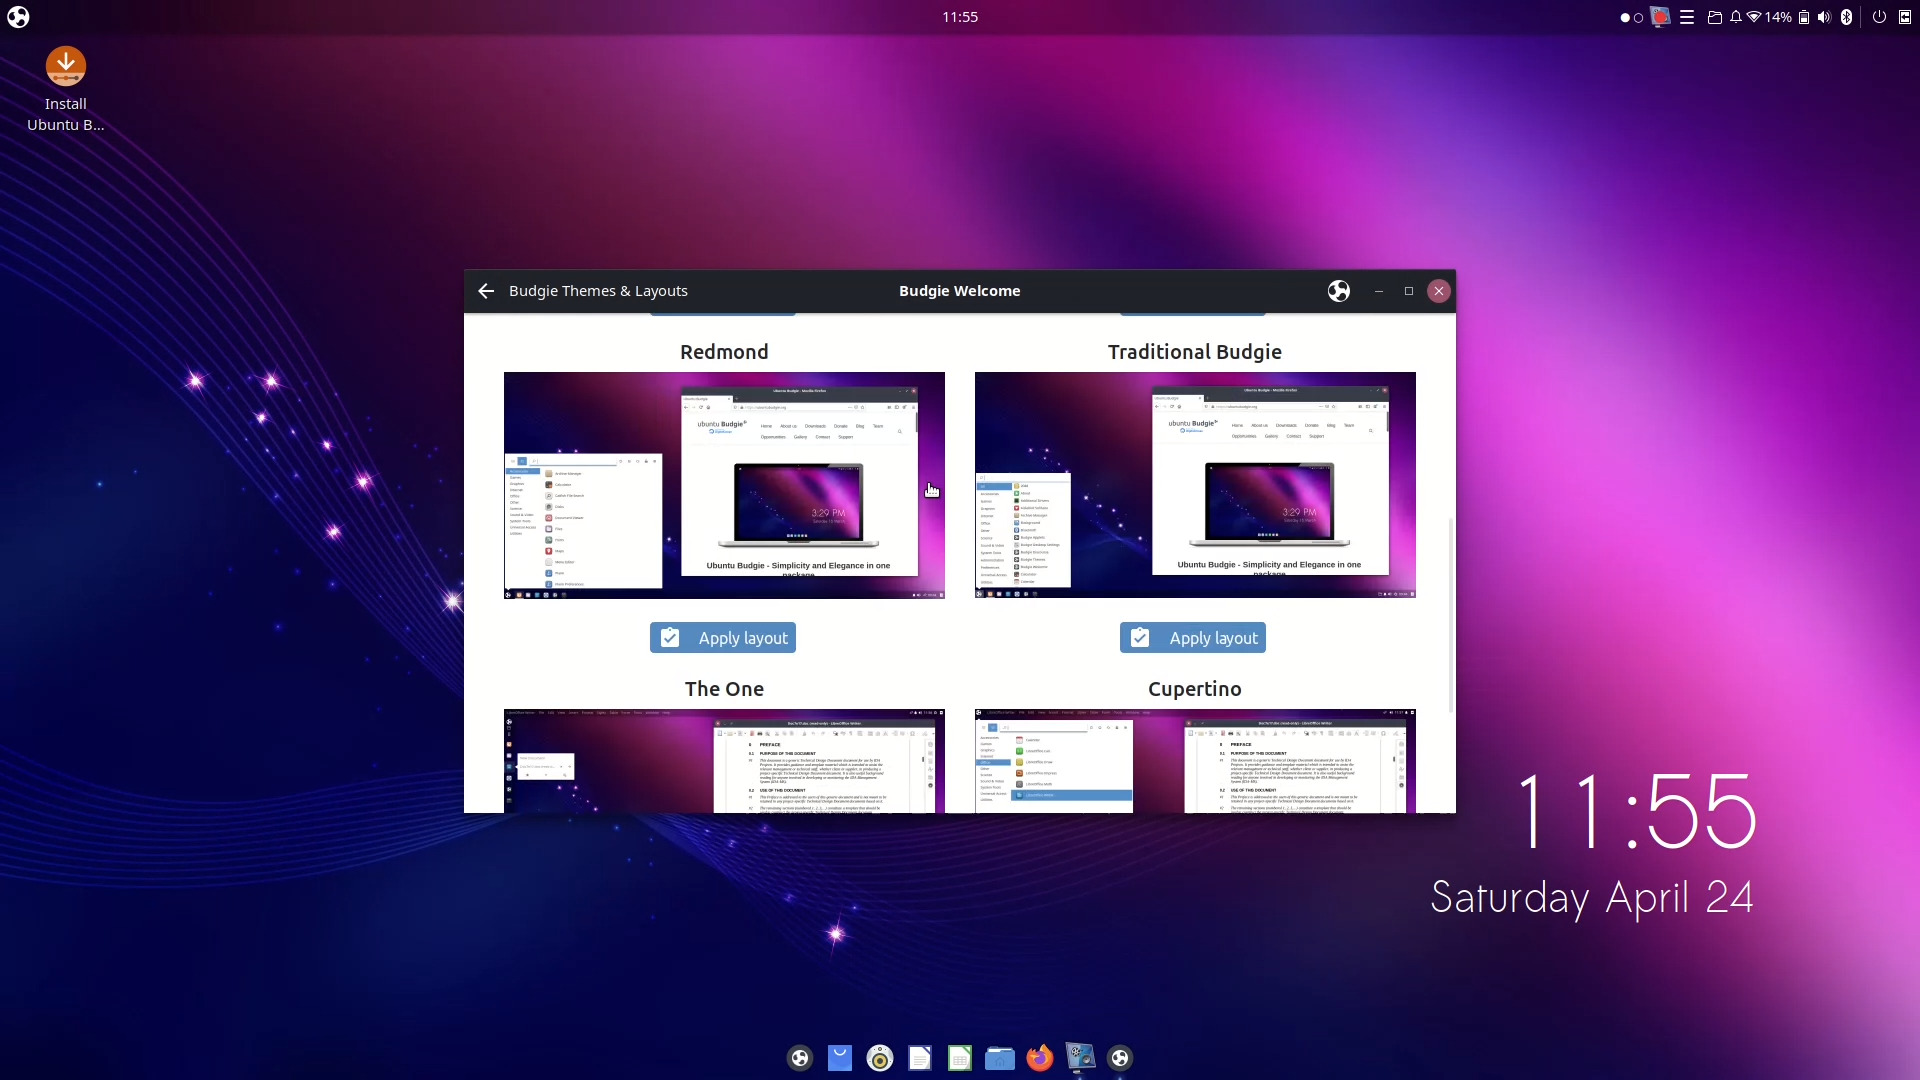Go back using the arrow in Budgie Welcome header
The image size is (1920, 1080).
pyautogui.click(x=486, y=291)
